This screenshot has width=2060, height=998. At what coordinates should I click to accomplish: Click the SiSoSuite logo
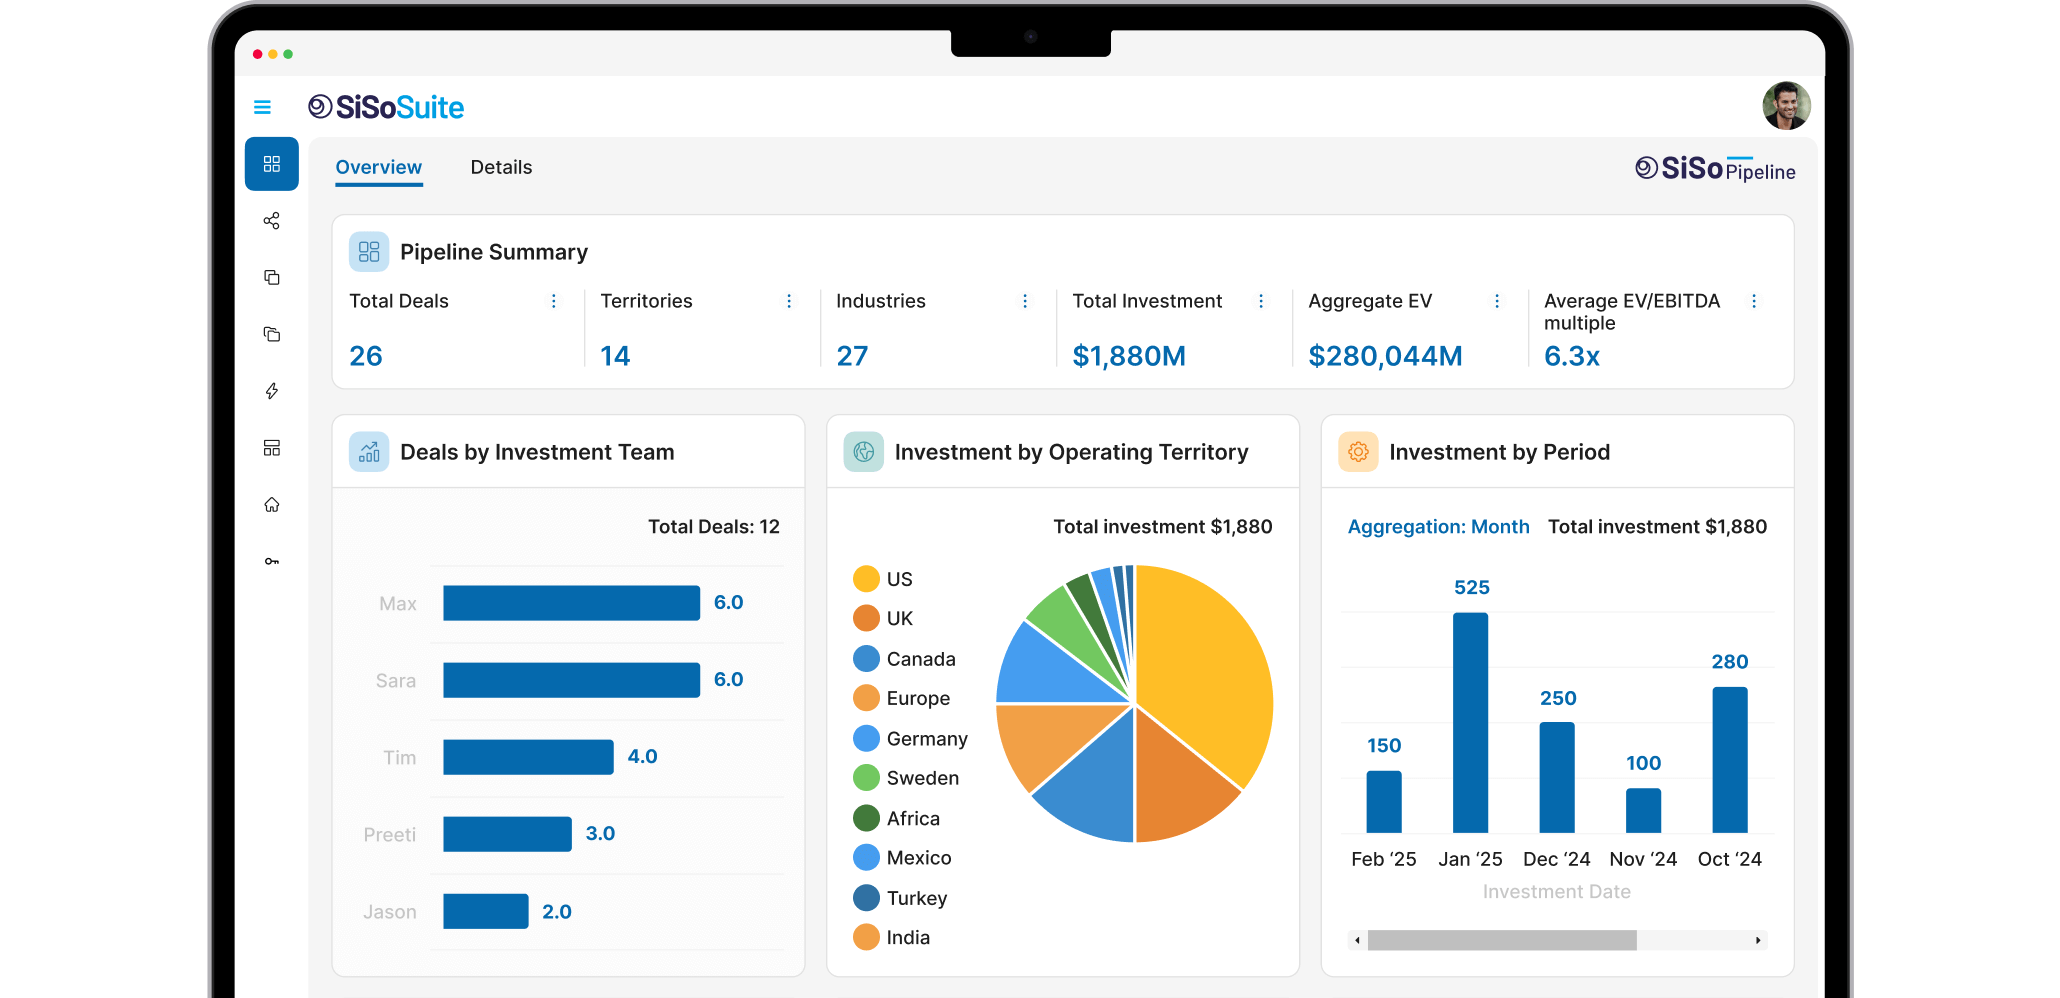click(386, 107)
